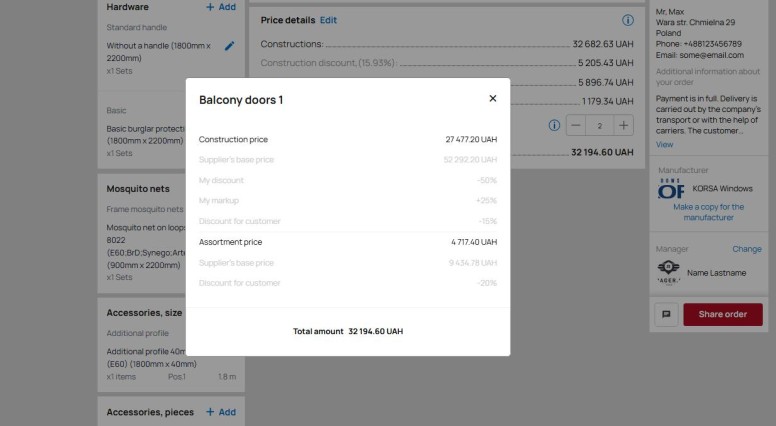Add an item to Accessories, pieces

(x=221, y=412)
